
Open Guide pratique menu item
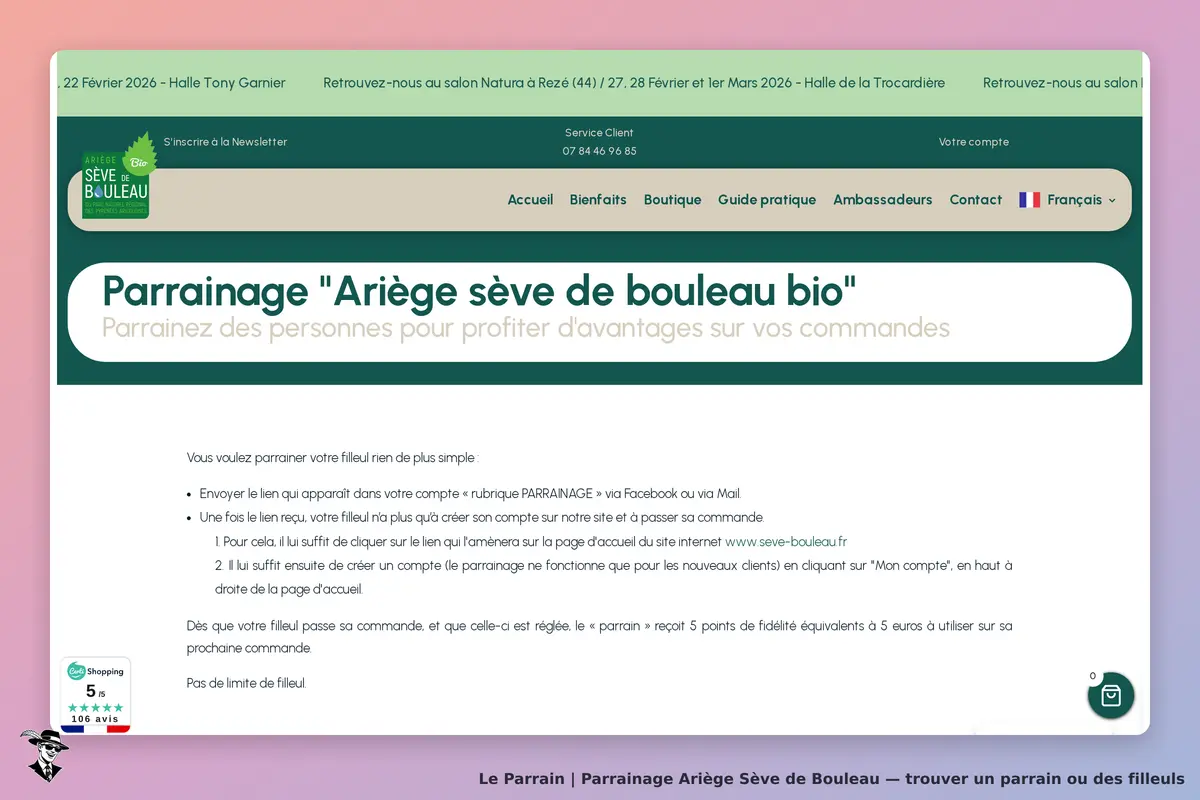767,200
